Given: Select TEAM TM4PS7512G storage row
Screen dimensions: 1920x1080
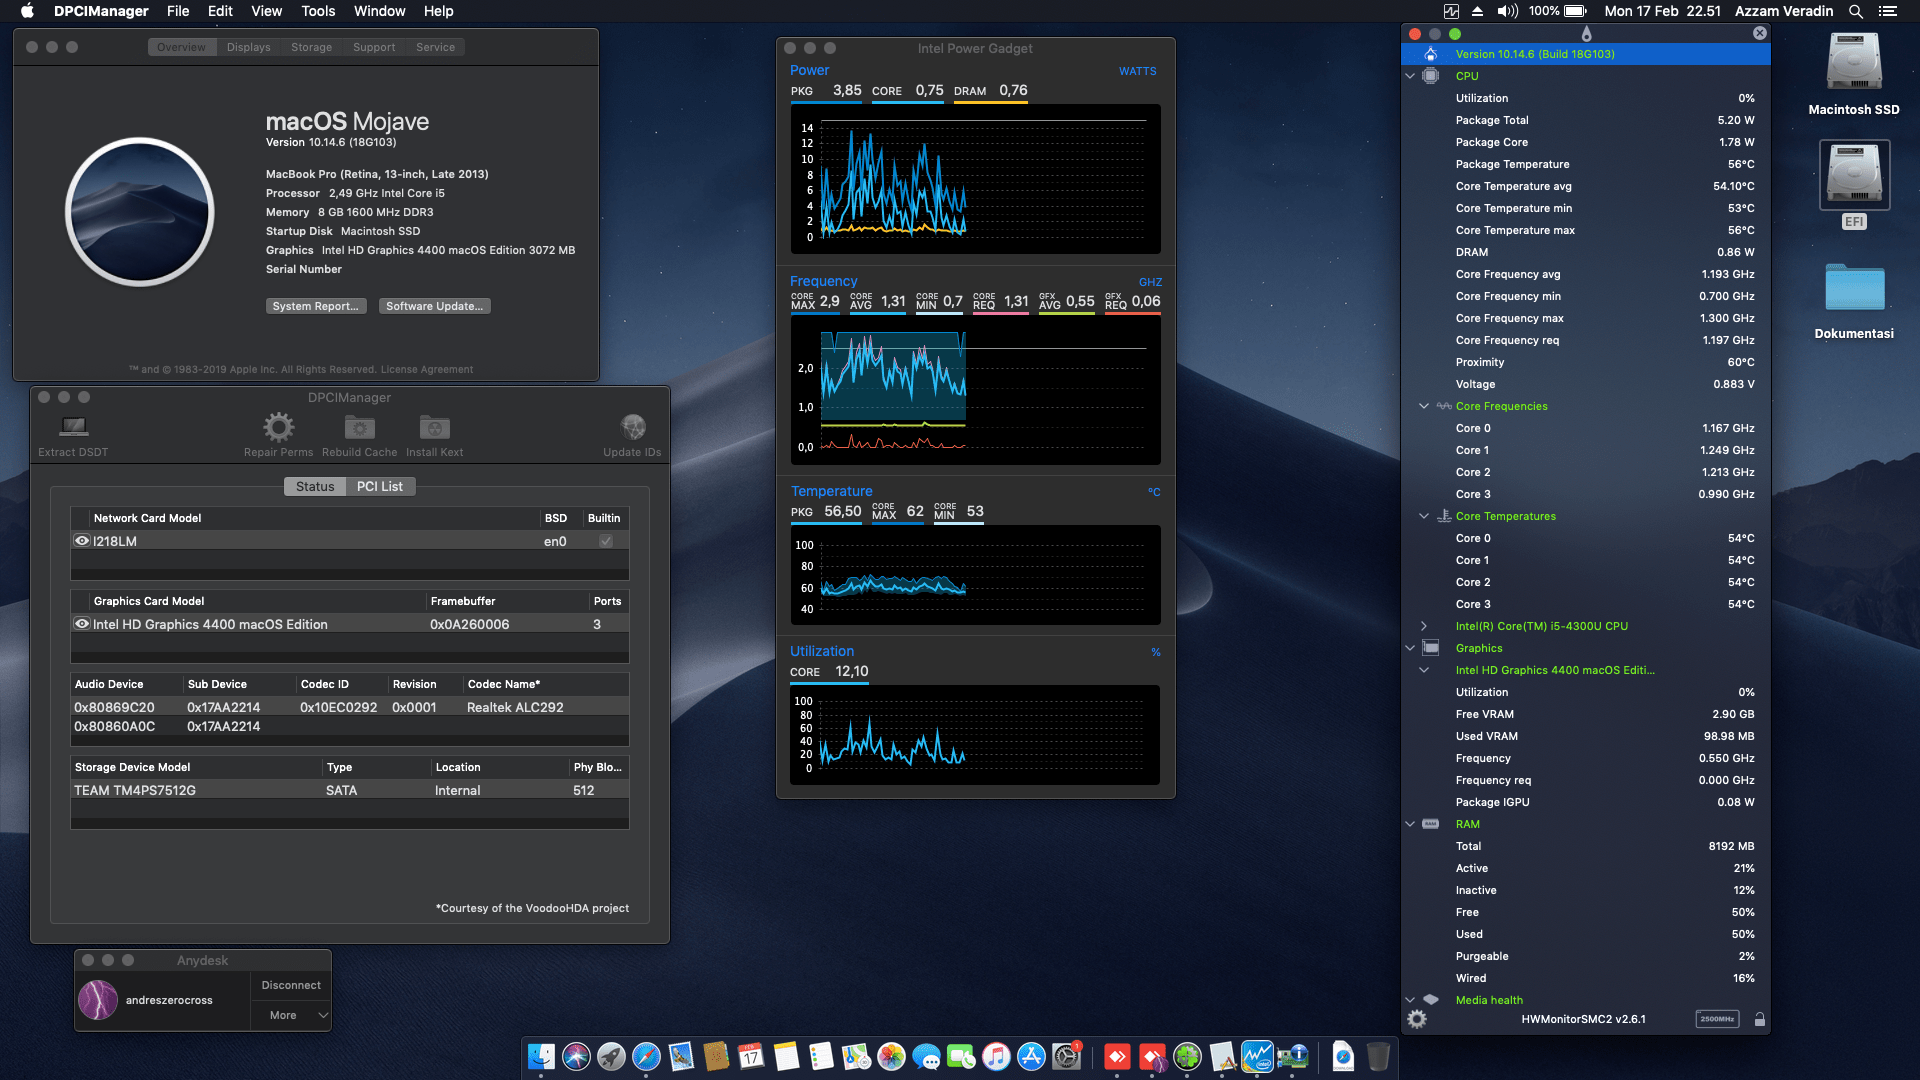Looking at the screenshot, I should click(349, 790).
